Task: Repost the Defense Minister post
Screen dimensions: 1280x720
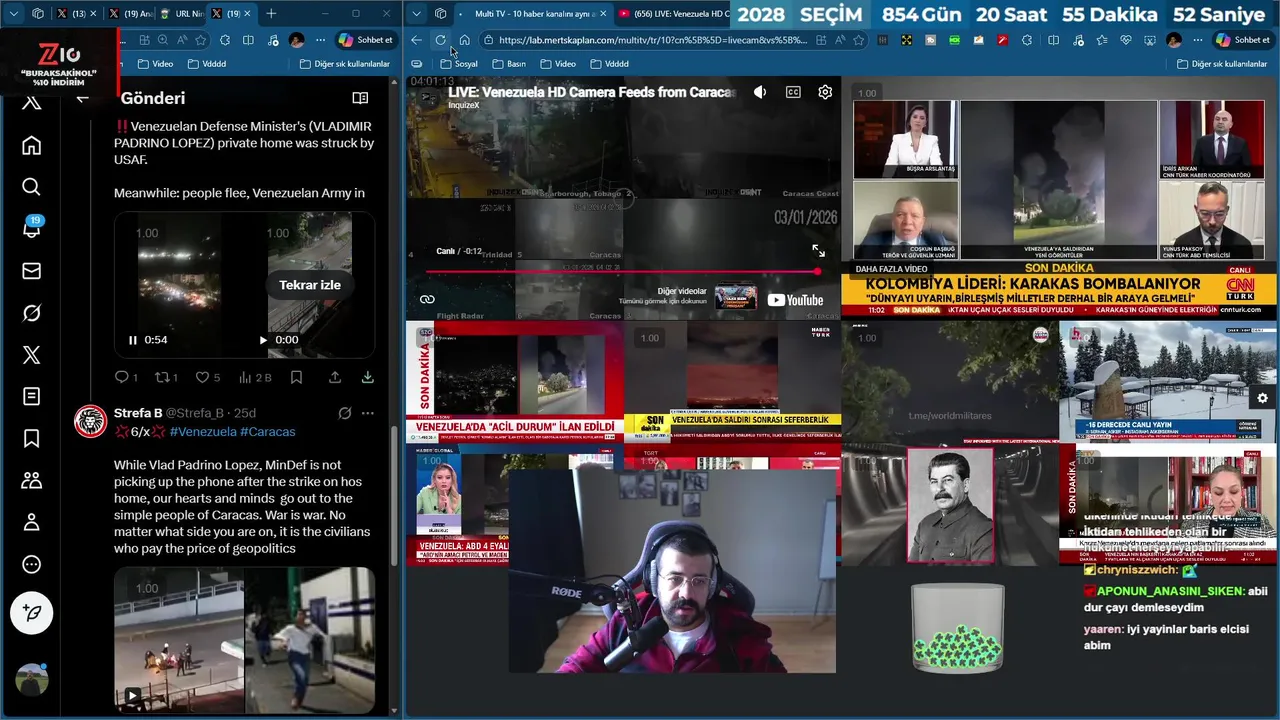Action: [165, 377]
